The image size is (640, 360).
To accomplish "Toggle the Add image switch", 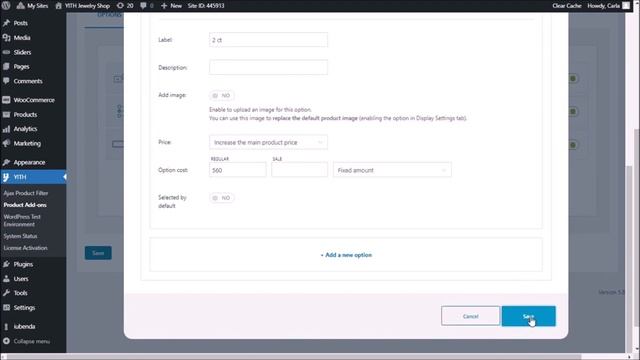I will (x=222, y=95).
